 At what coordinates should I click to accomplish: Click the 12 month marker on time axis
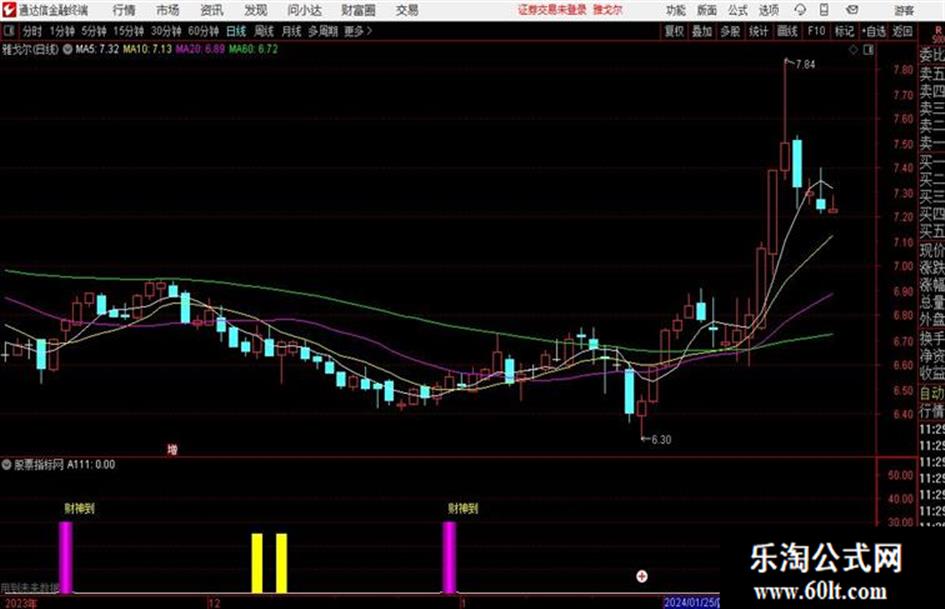[214, 604]
